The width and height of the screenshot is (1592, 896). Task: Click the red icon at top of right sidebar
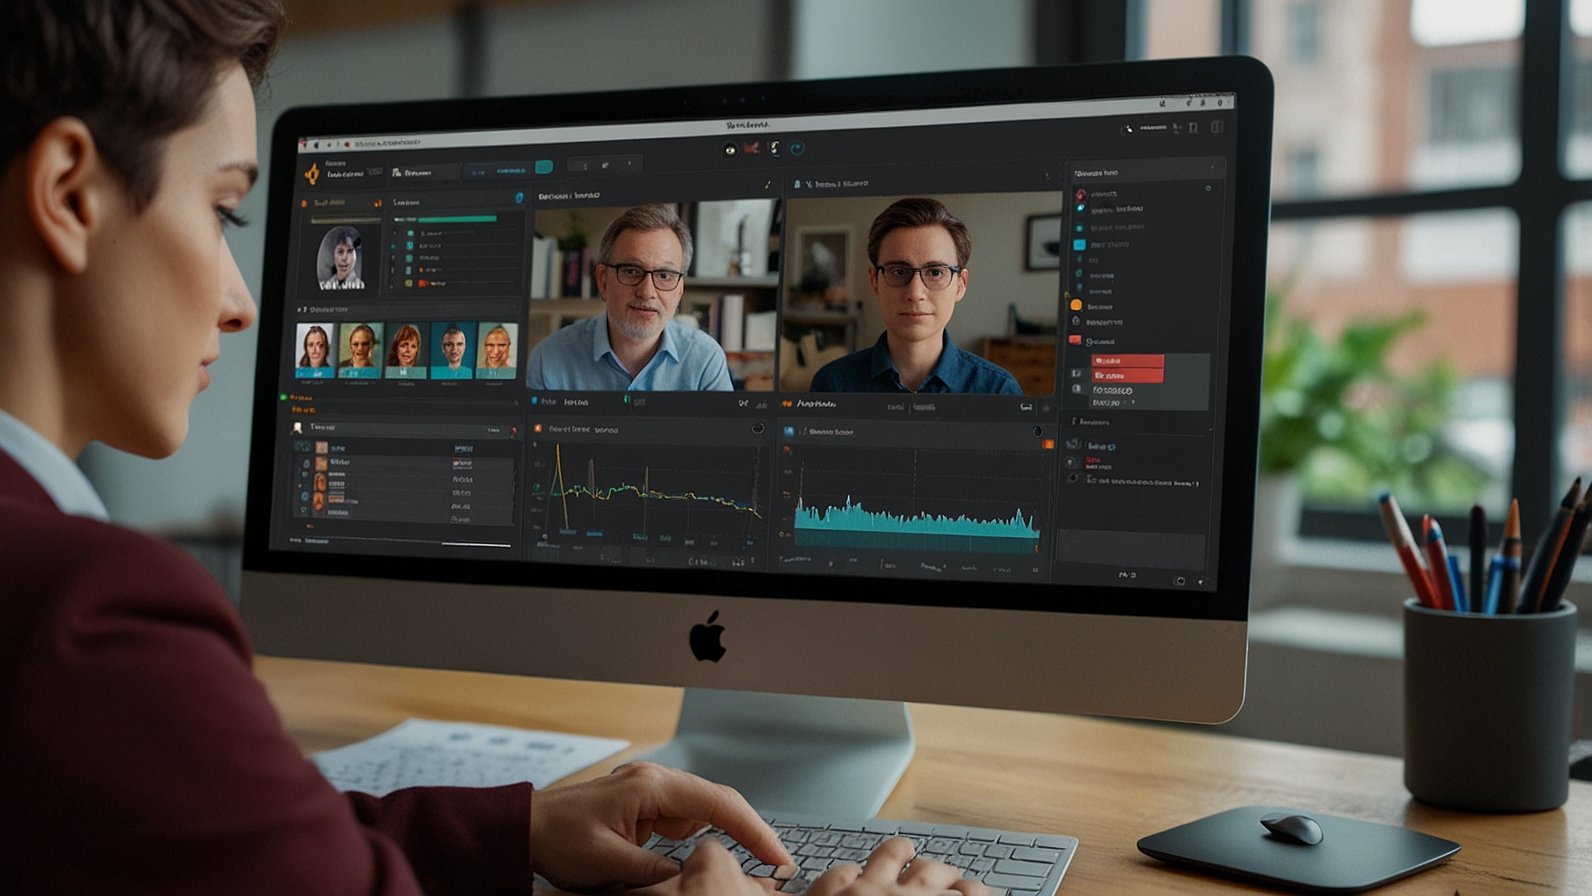coord(1080,194)
